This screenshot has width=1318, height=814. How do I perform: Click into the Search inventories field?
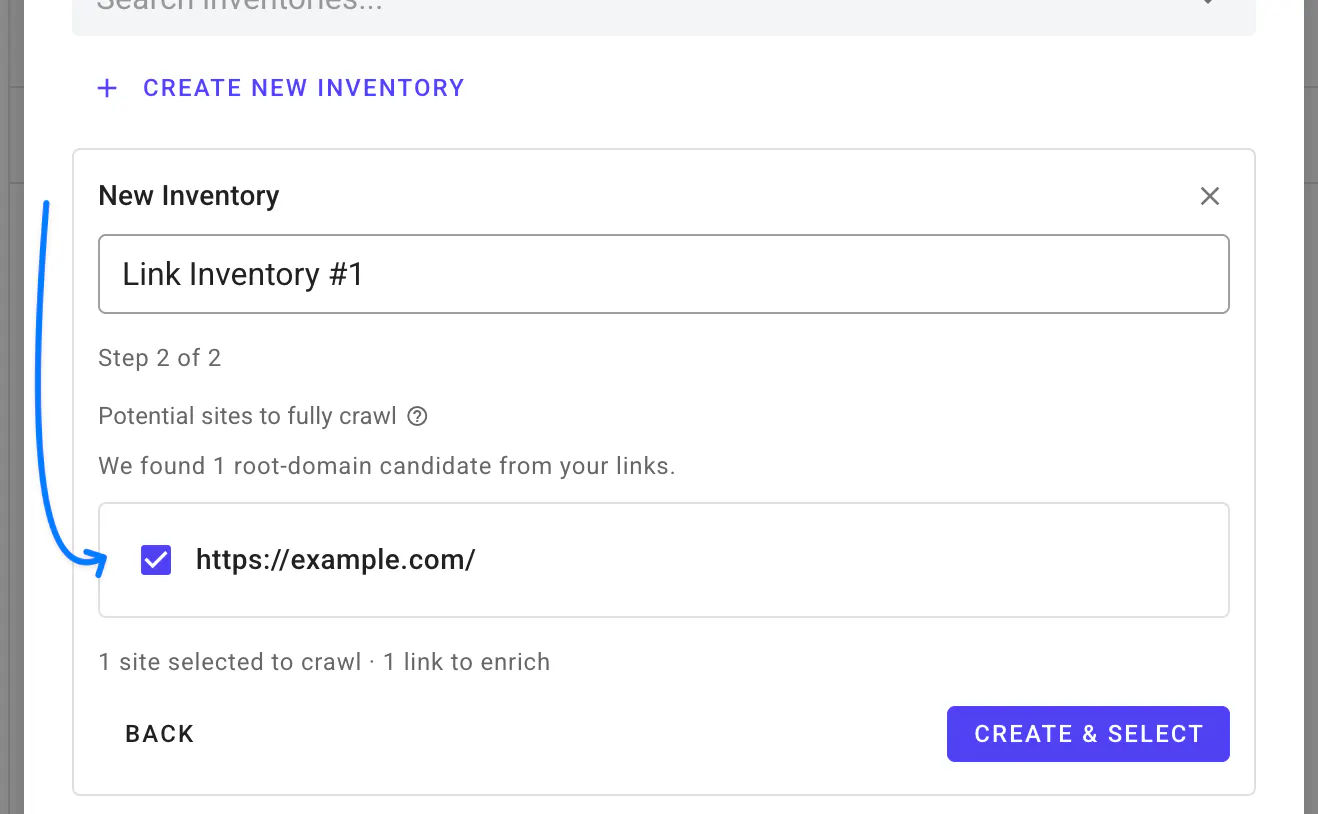click(640, 10)
